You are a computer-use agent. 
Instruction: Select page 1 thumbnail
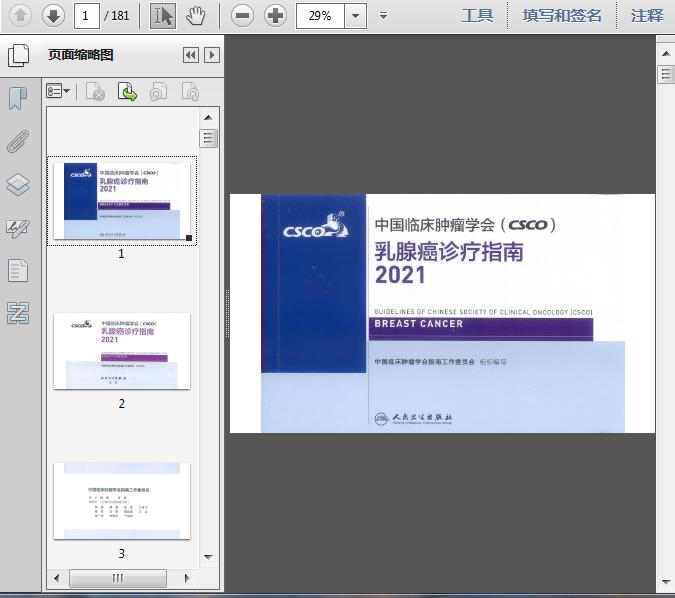[x=122, y=201]
